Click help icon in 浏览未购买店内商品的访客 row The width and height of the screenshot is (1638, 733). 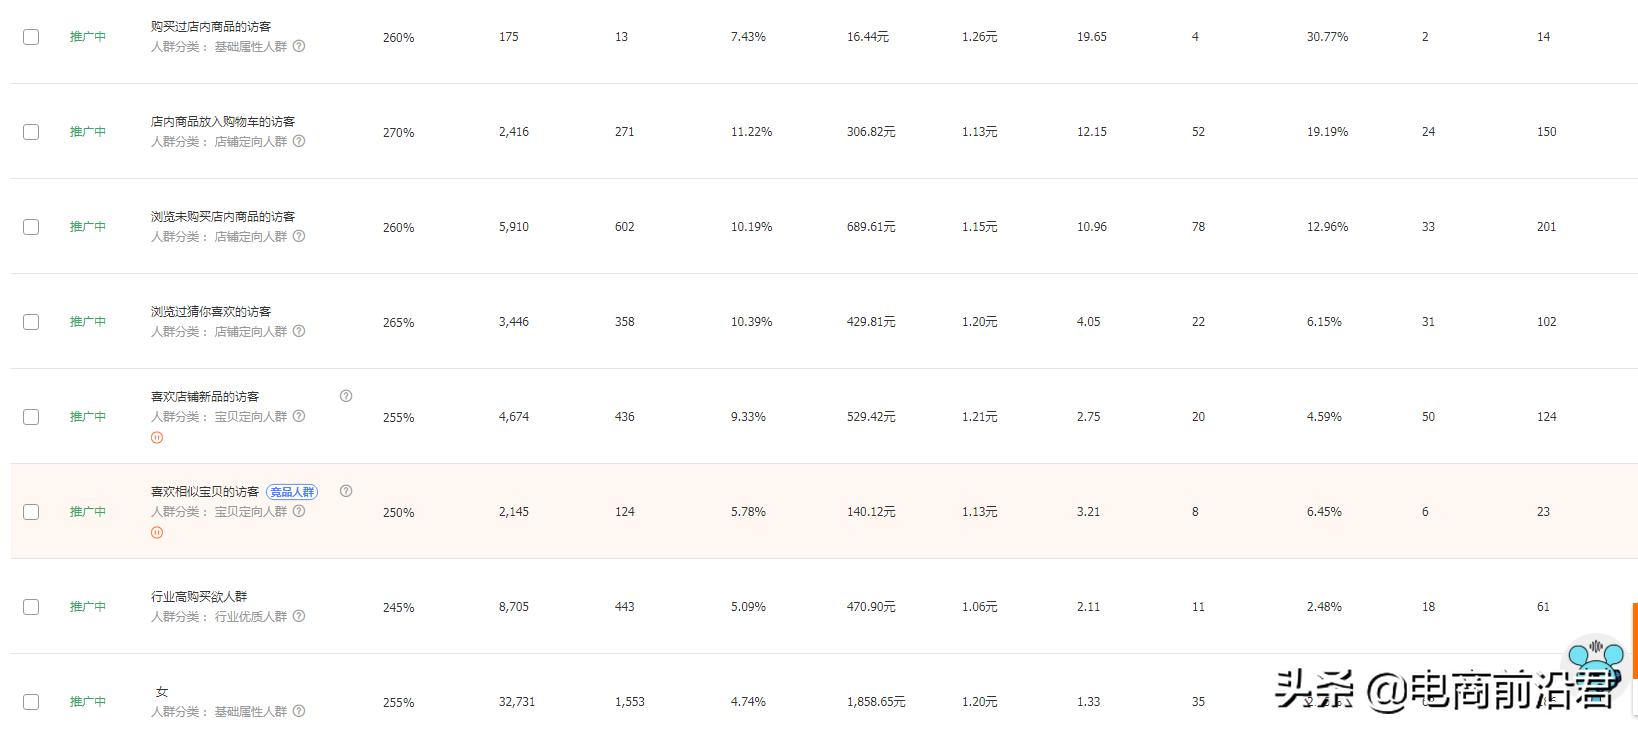pyautogui.click(x=299, y=236)
